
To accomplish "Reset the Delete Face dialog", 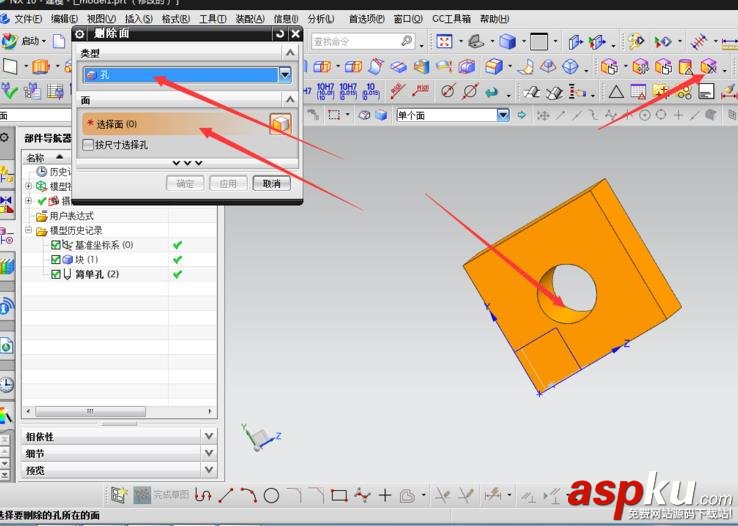I will tap(280, 34).
